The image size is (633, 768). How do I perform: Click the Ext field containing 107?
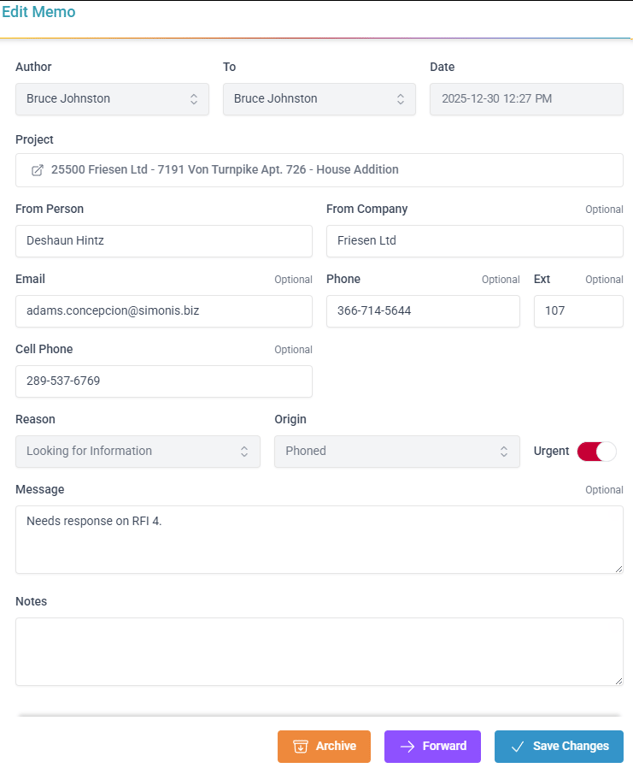578,311
